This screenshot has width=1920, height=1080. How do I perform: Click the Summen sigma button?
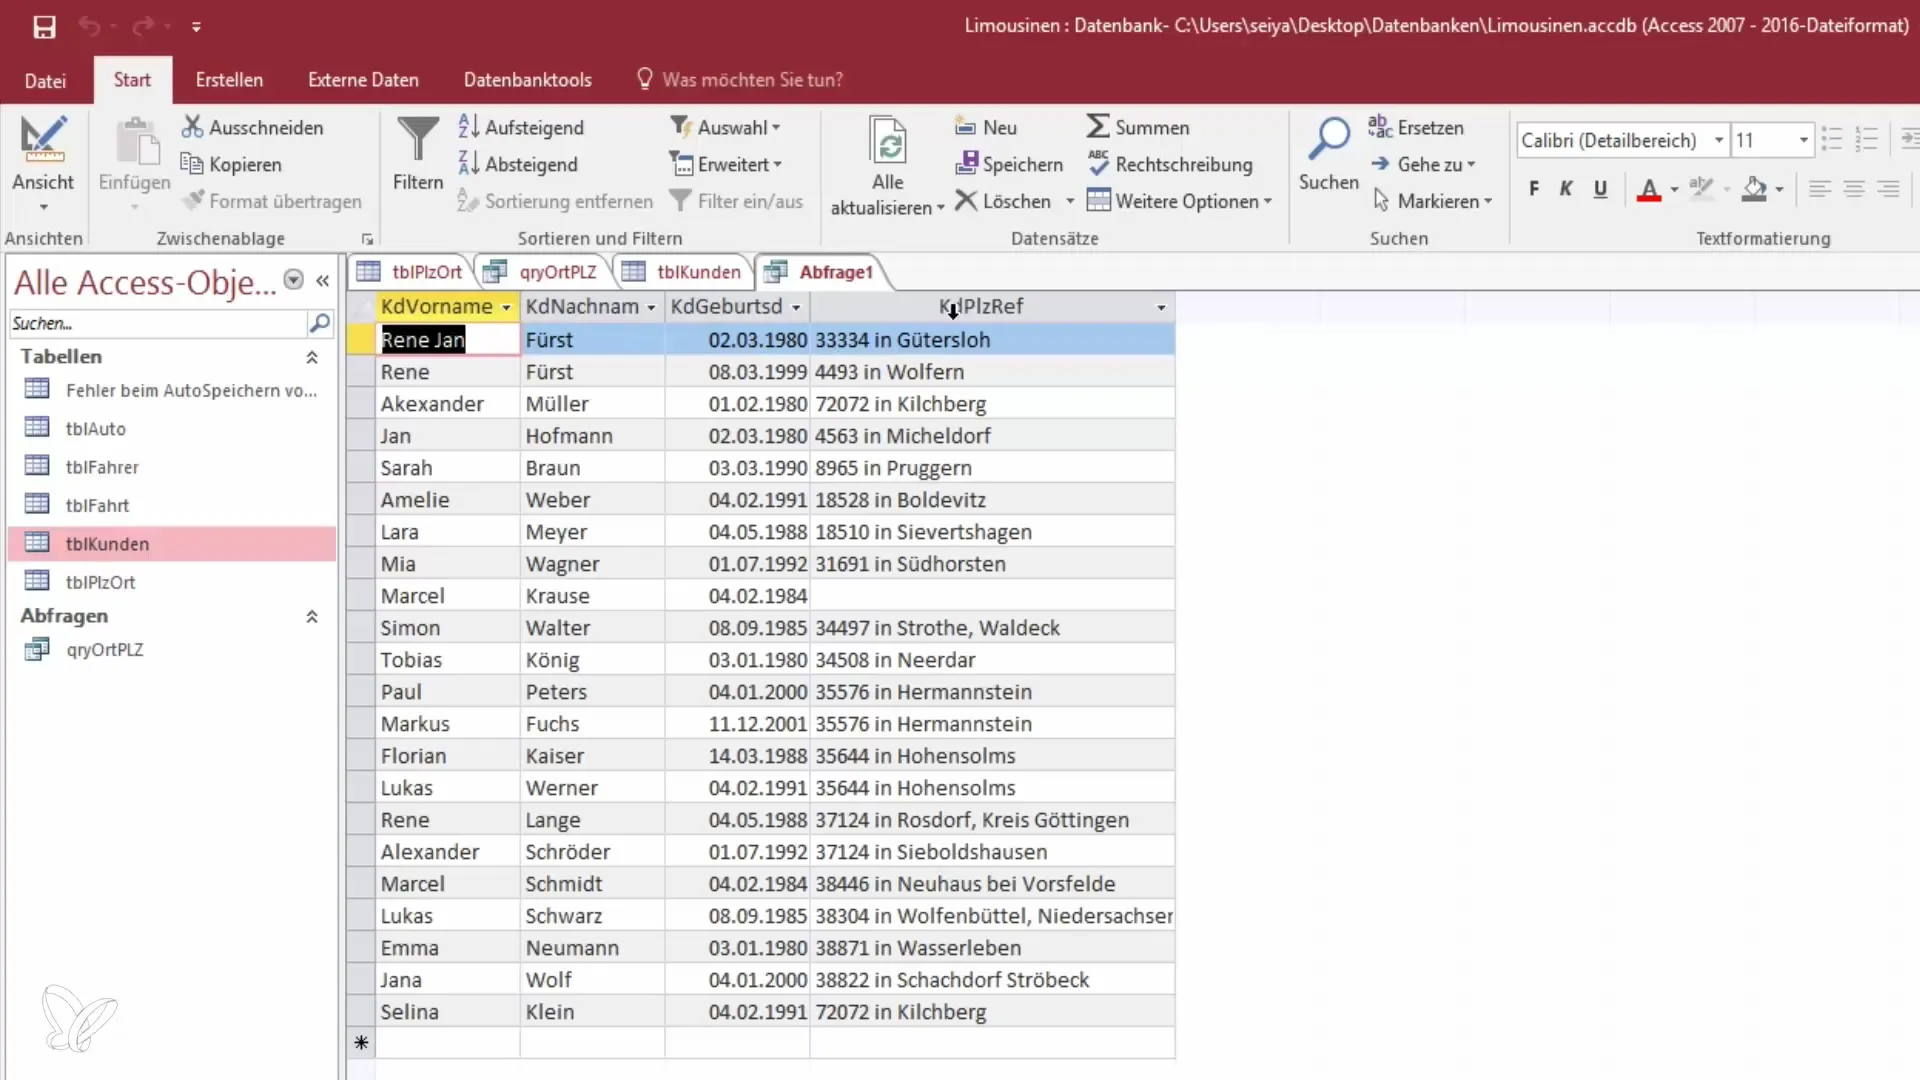coord(1138,127)
